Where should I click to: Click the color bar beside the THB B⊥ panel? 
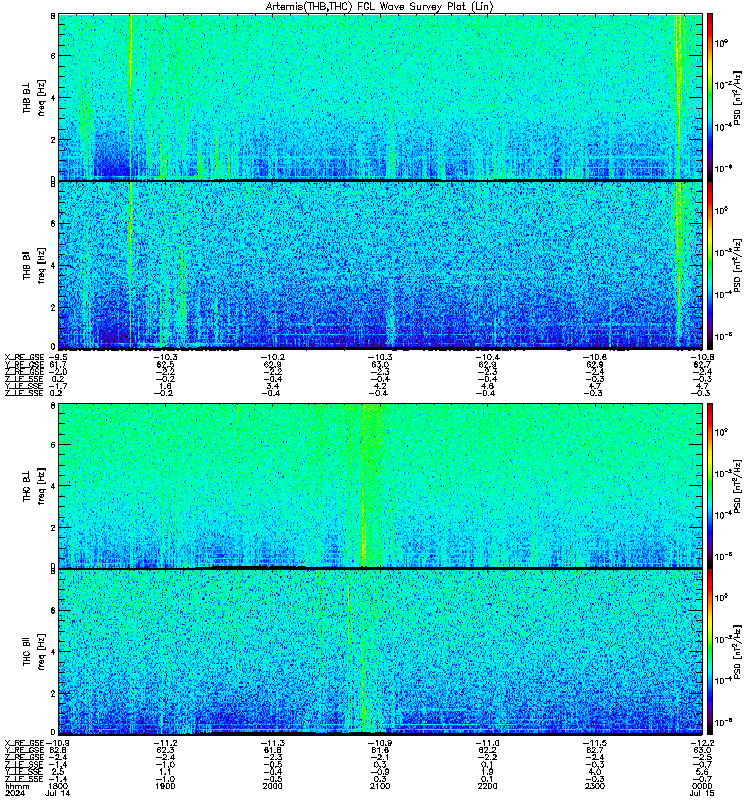click(710, 97)
